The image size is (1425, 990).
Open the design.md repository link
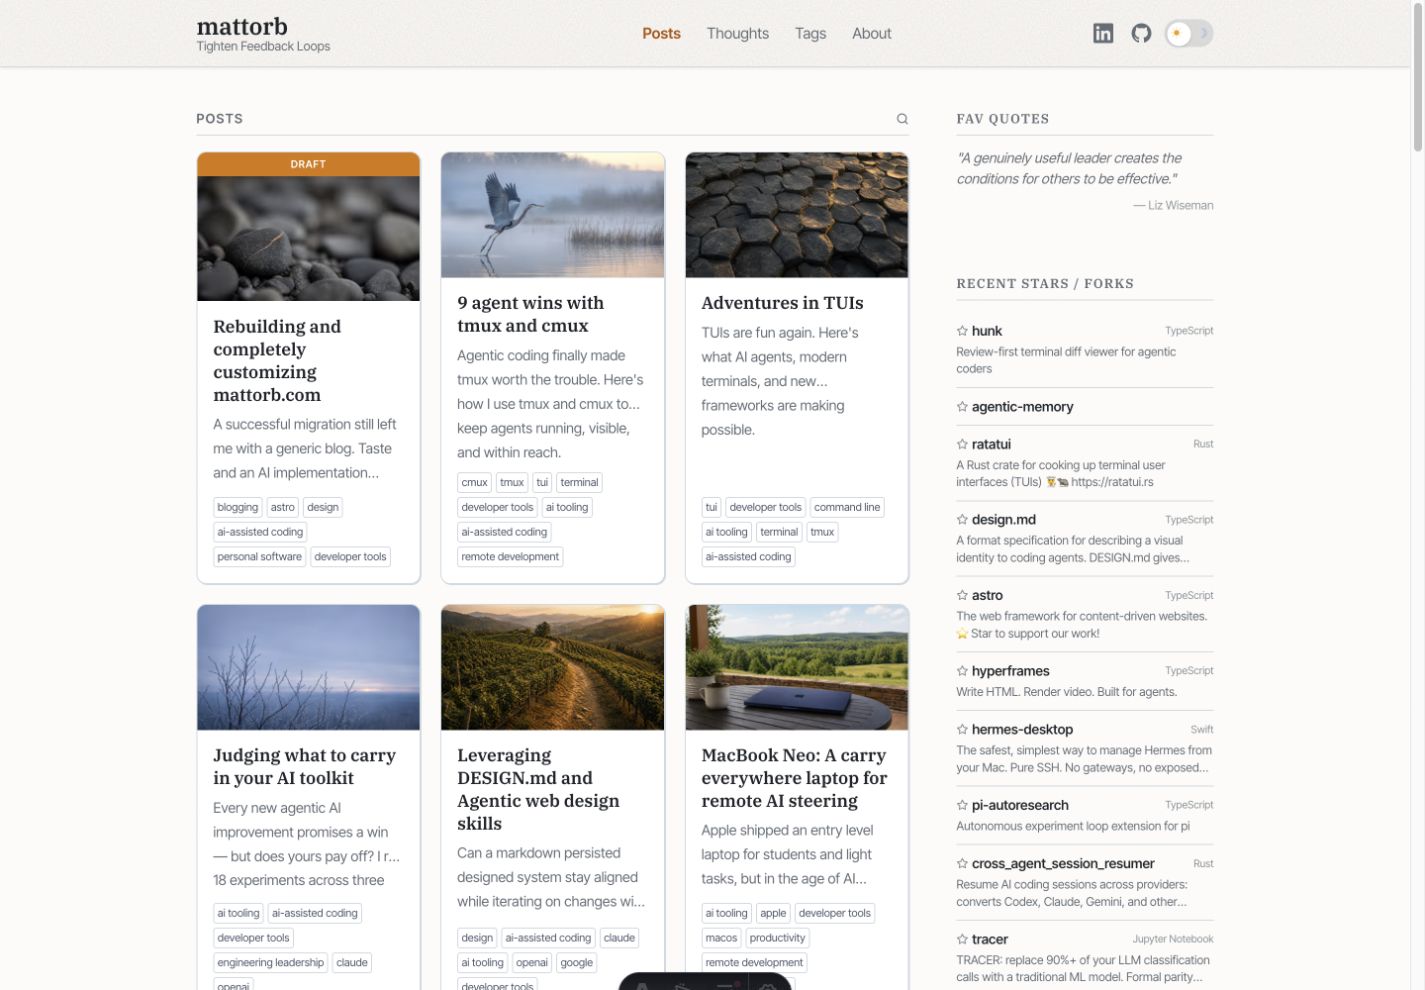(x=1003, y=520)
